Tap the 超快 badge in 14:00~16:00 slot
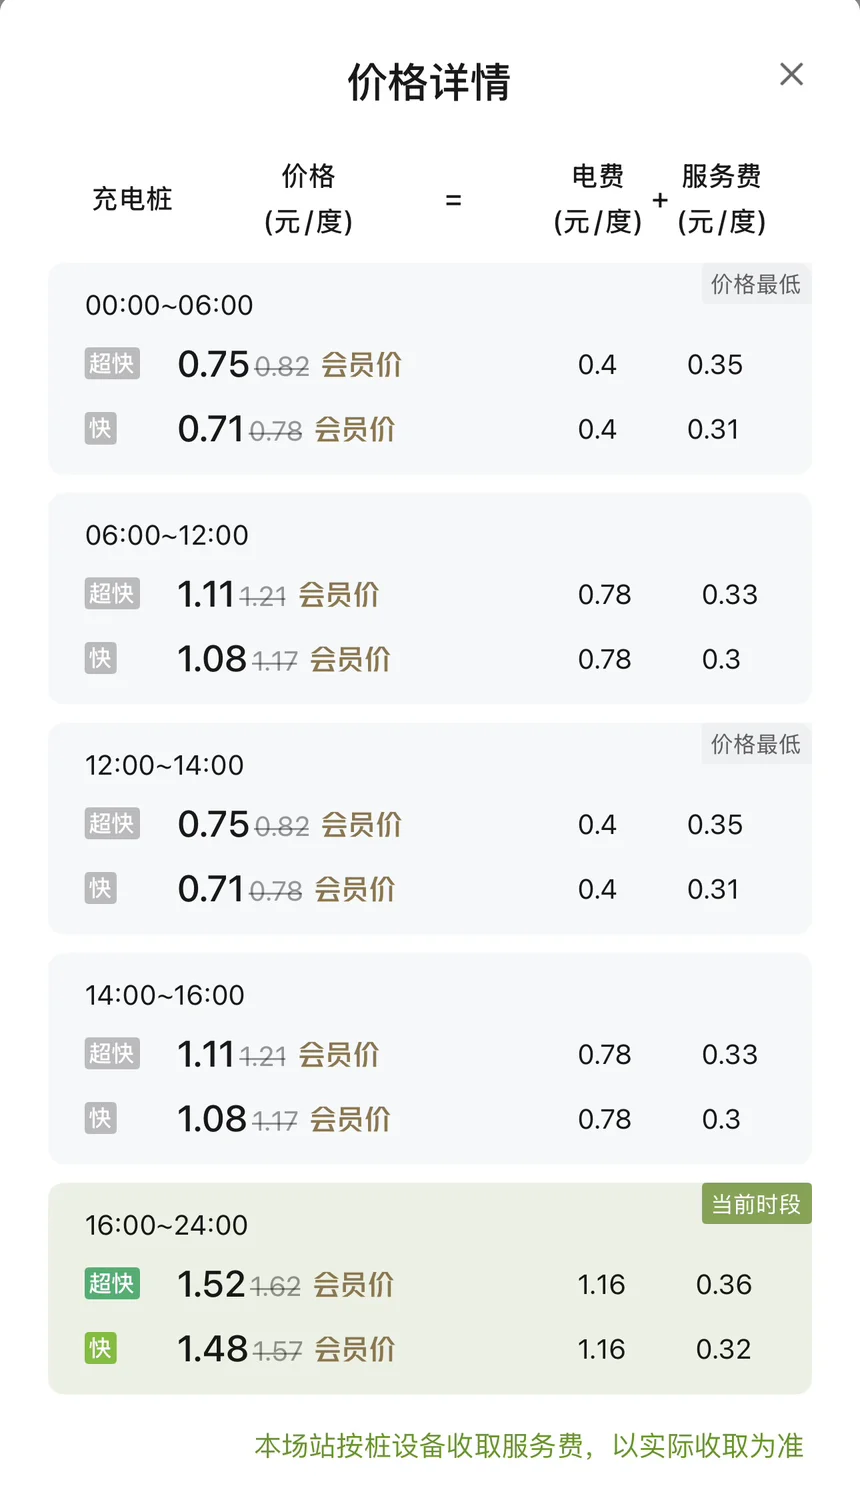 [111, 1054]
